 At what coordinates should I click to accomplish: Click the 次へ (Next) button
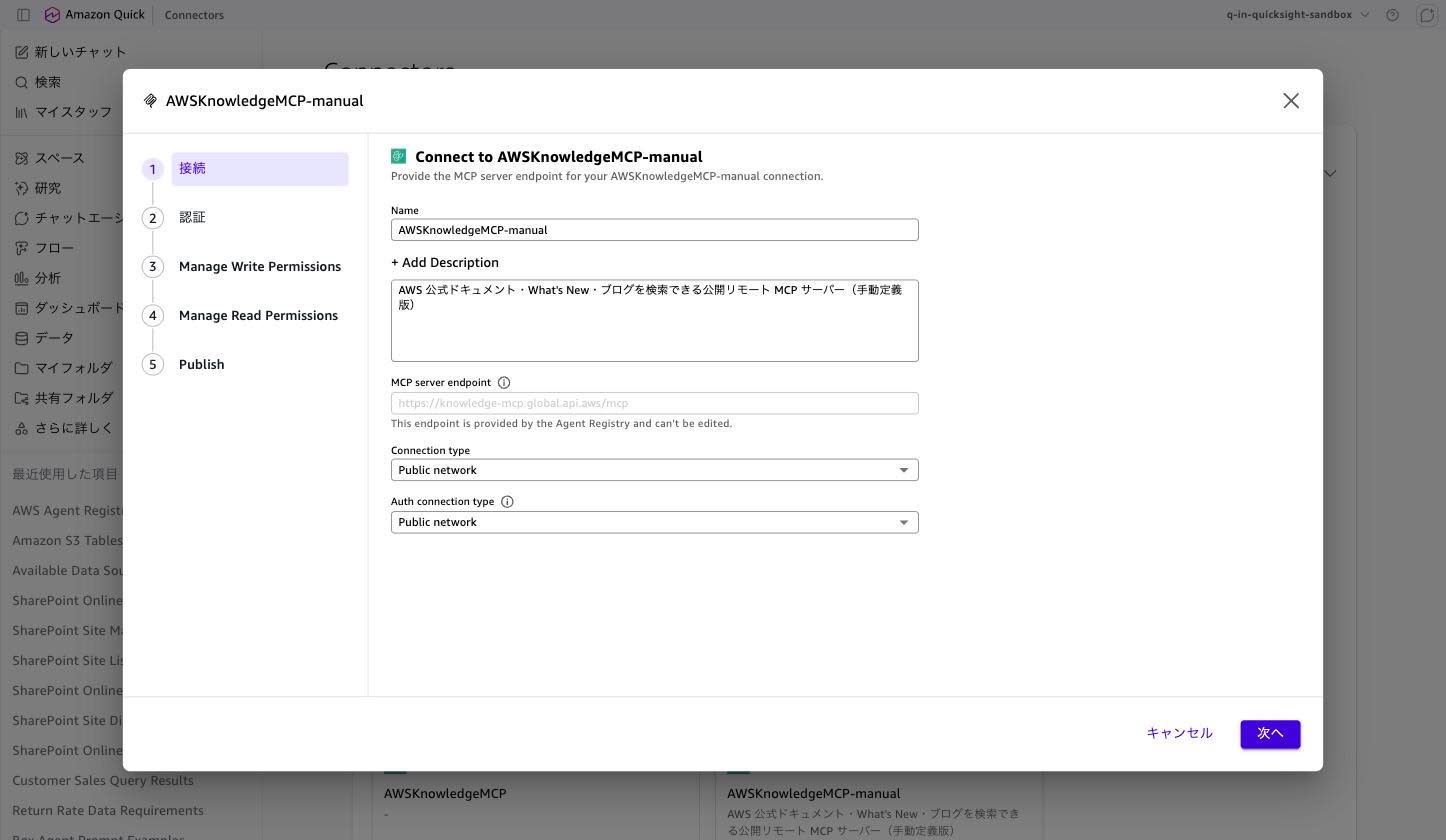(1270, 734)
